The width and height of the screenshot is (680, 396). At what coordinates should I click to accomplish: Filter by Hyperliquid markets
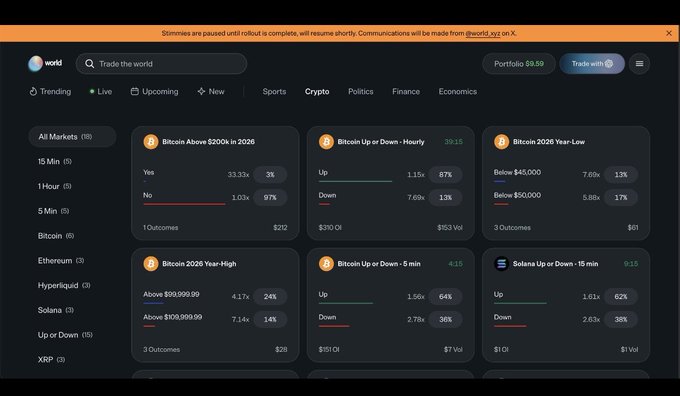(64, 285)
